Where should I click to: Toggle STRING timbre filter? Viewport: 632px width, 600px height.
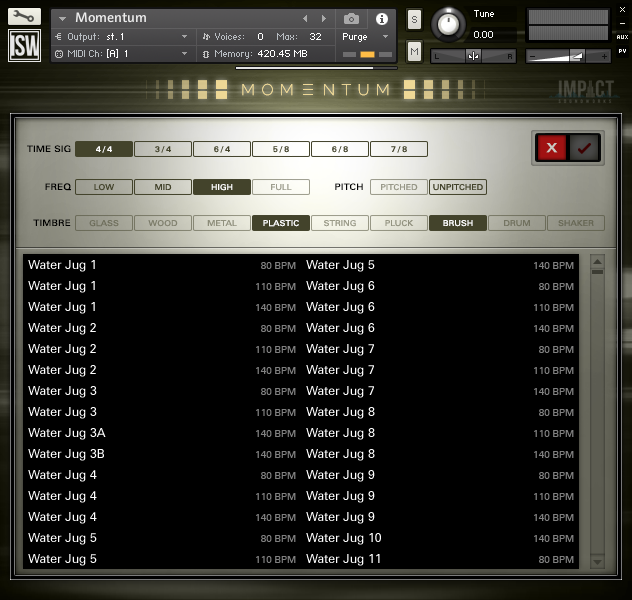click(x=340, y=223)
